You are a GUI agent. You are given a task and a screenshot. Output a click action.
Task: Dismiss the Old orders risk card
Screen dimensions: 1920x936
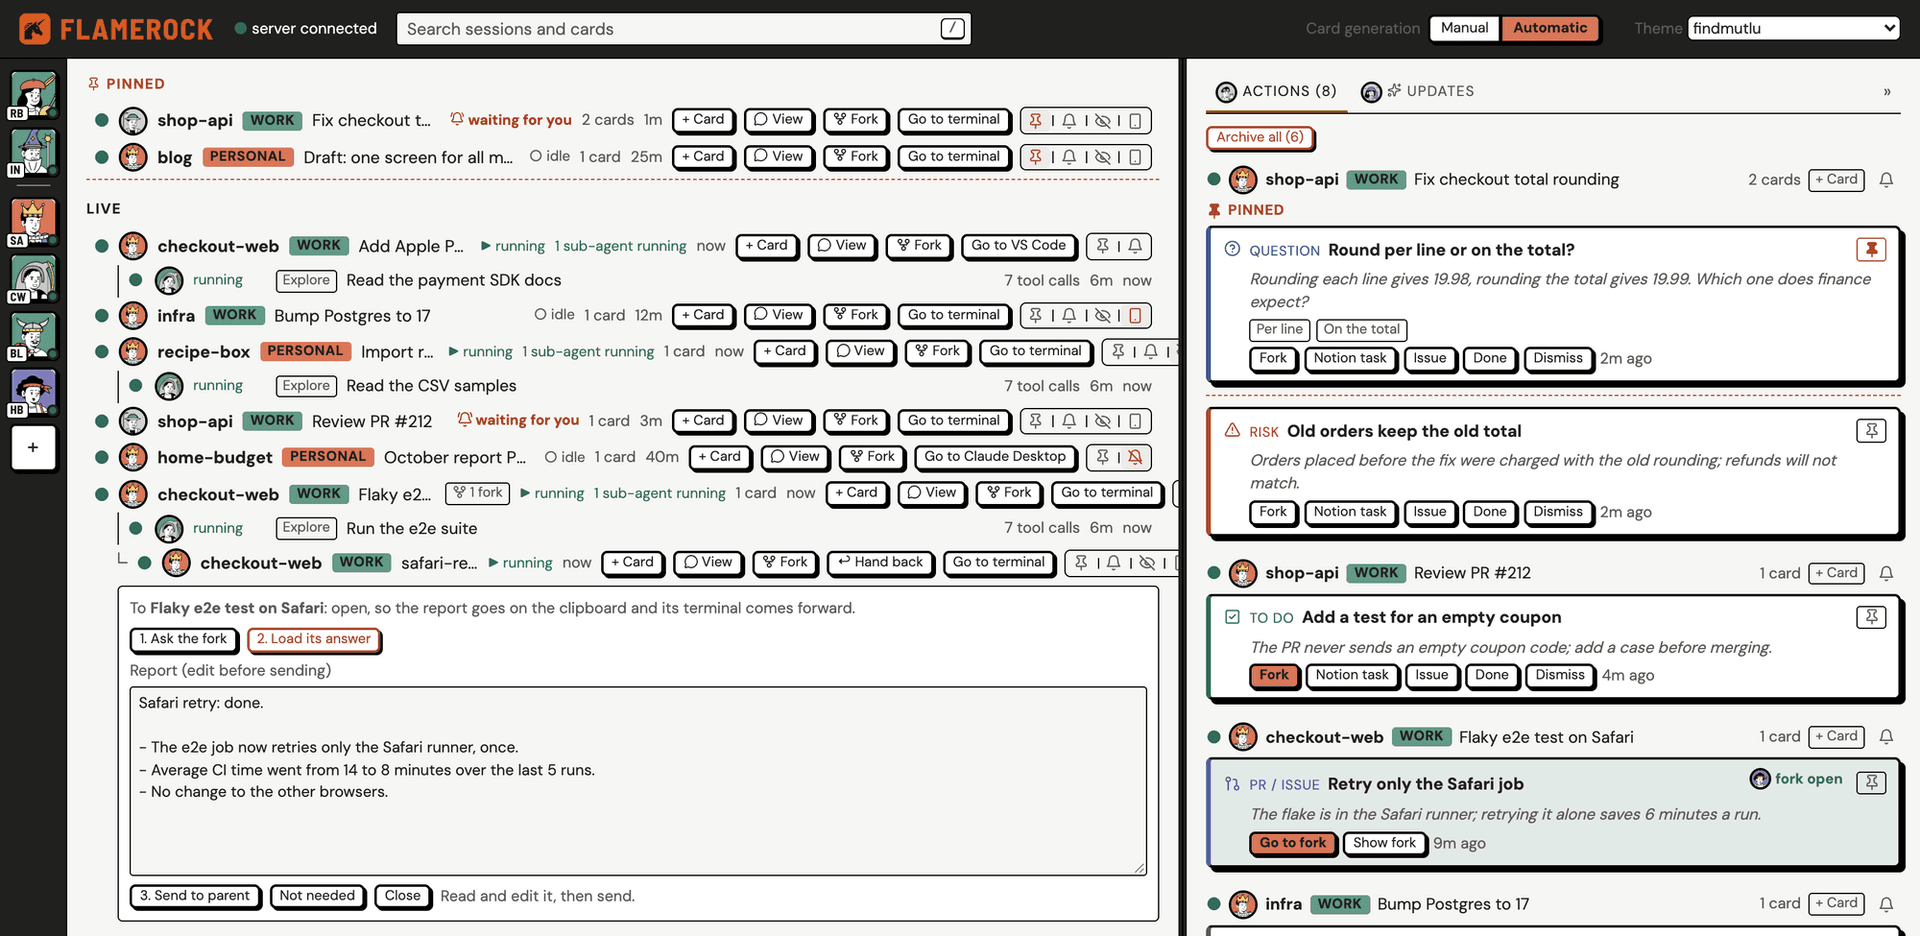click(x=1558, y=513)
